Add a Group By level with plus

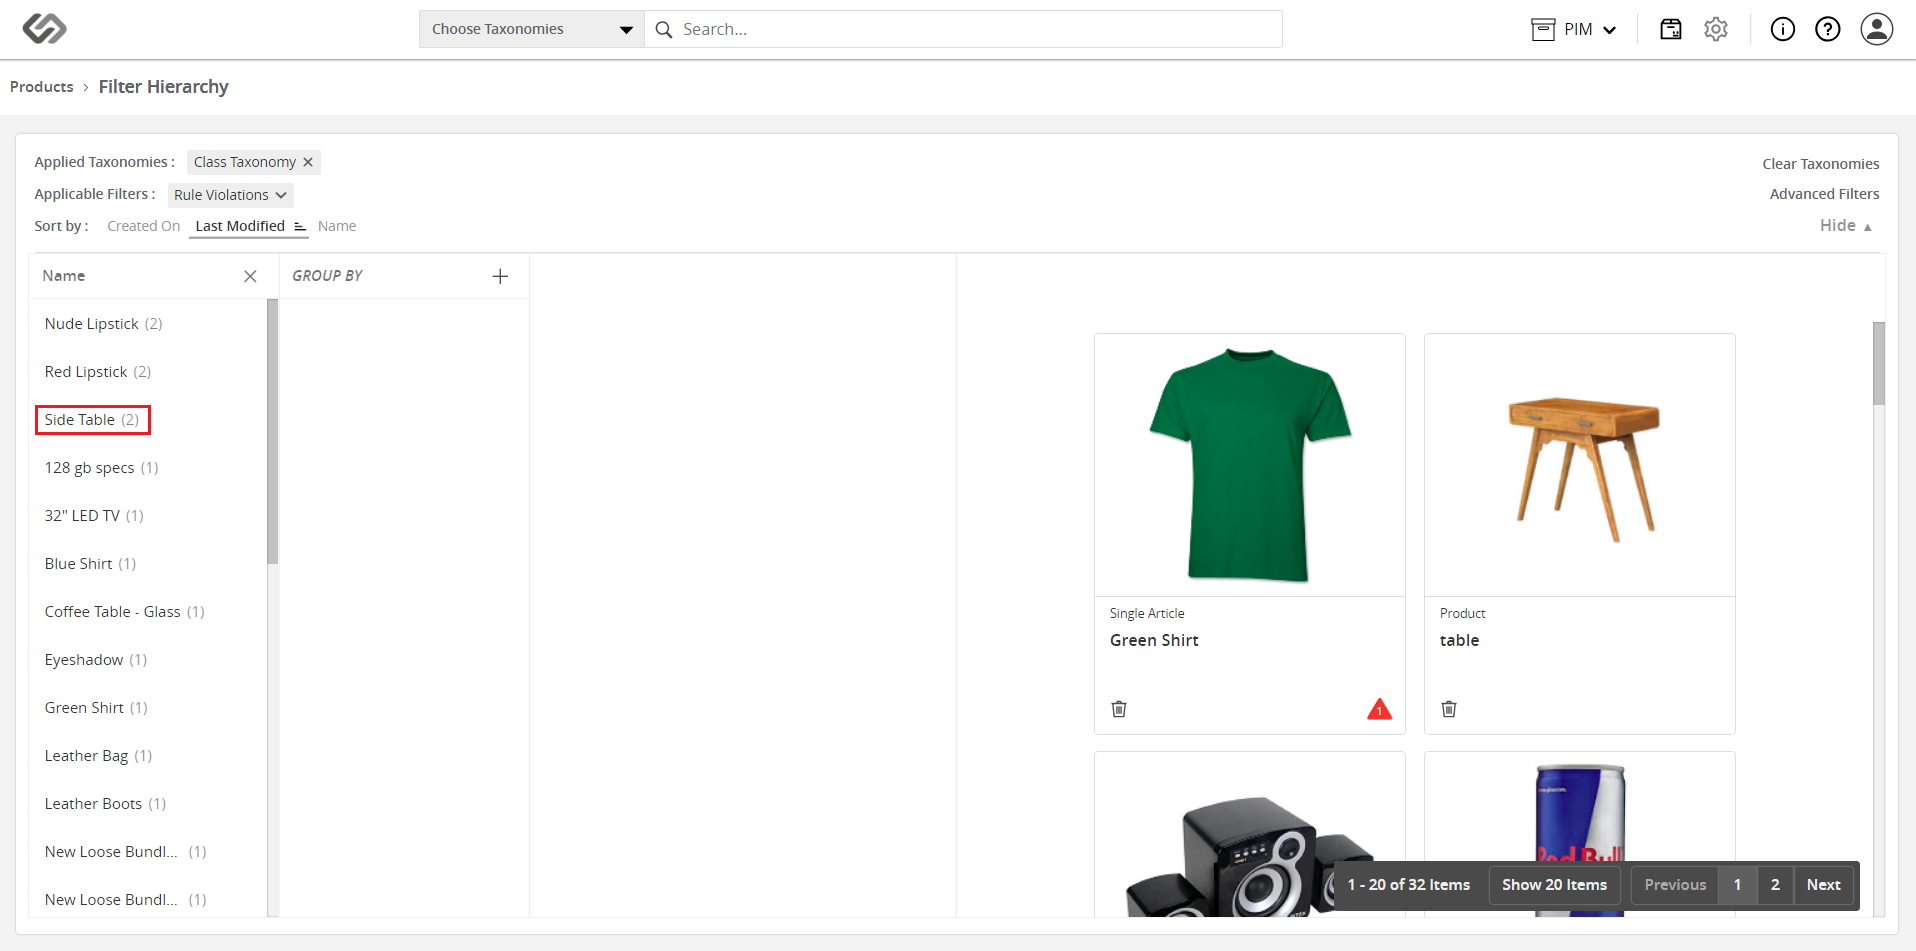pos(500,276)
